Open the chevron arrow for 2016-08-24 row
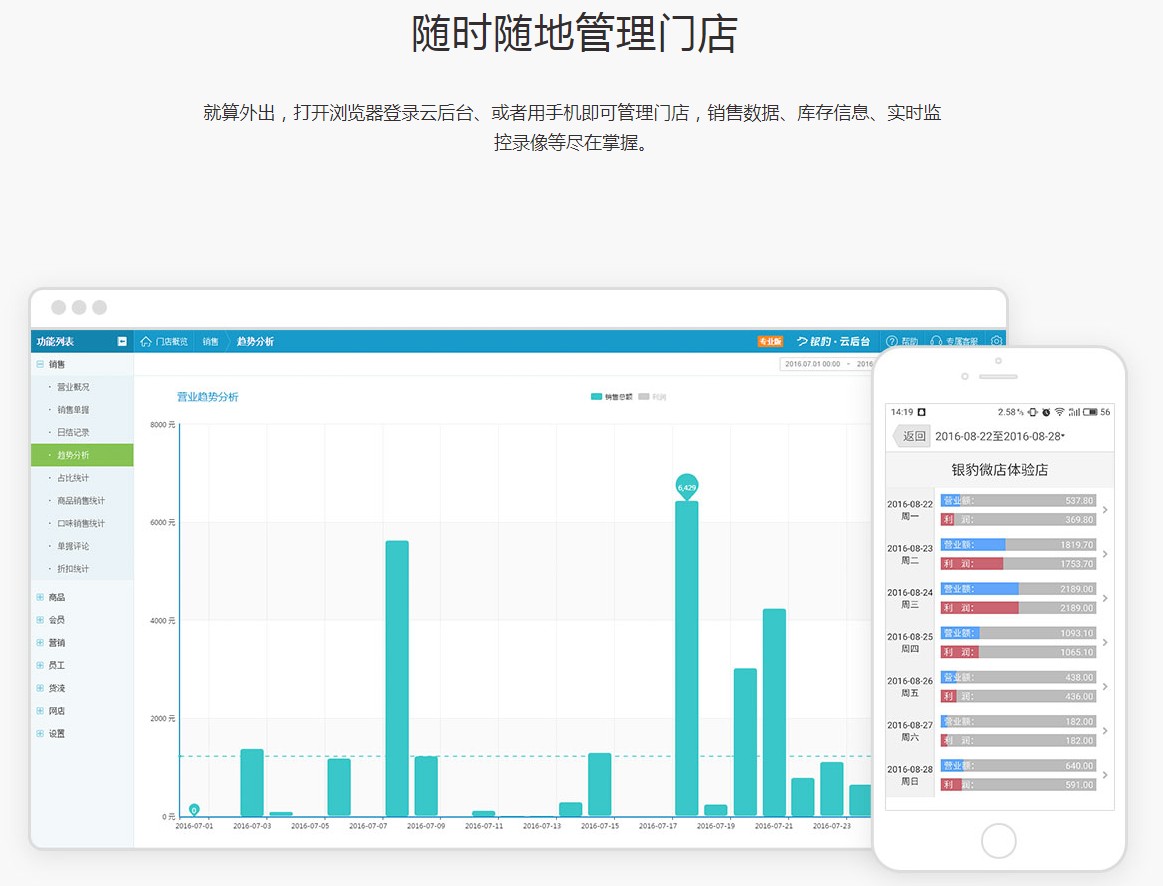Viewport: 1163px width, 886px height. 1105,598
